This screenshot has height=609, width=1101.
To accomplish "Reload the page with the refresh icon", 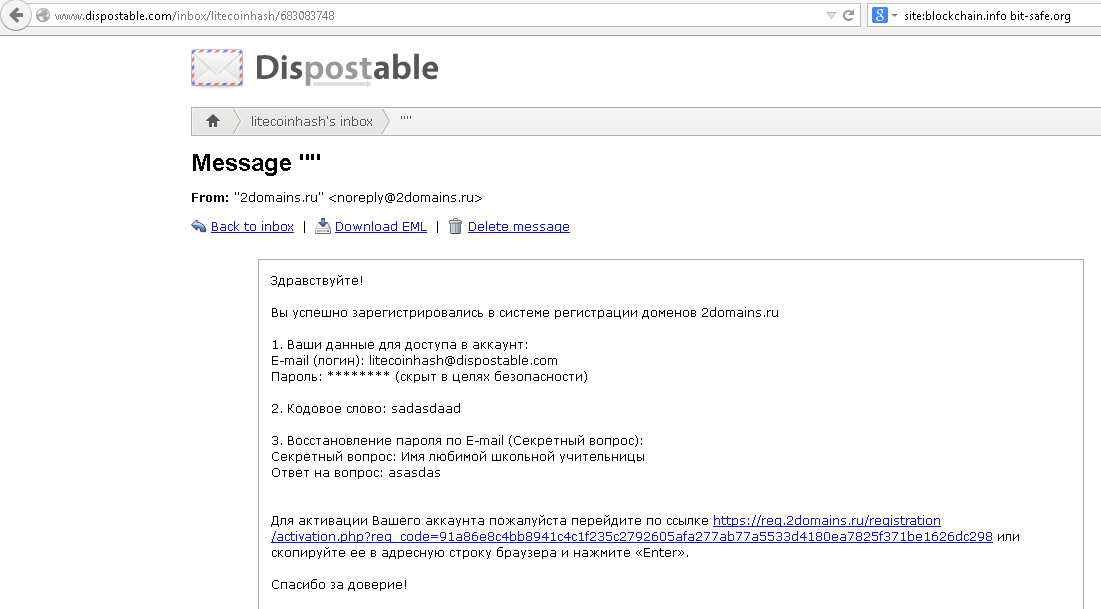I will [x=848, y=15].
